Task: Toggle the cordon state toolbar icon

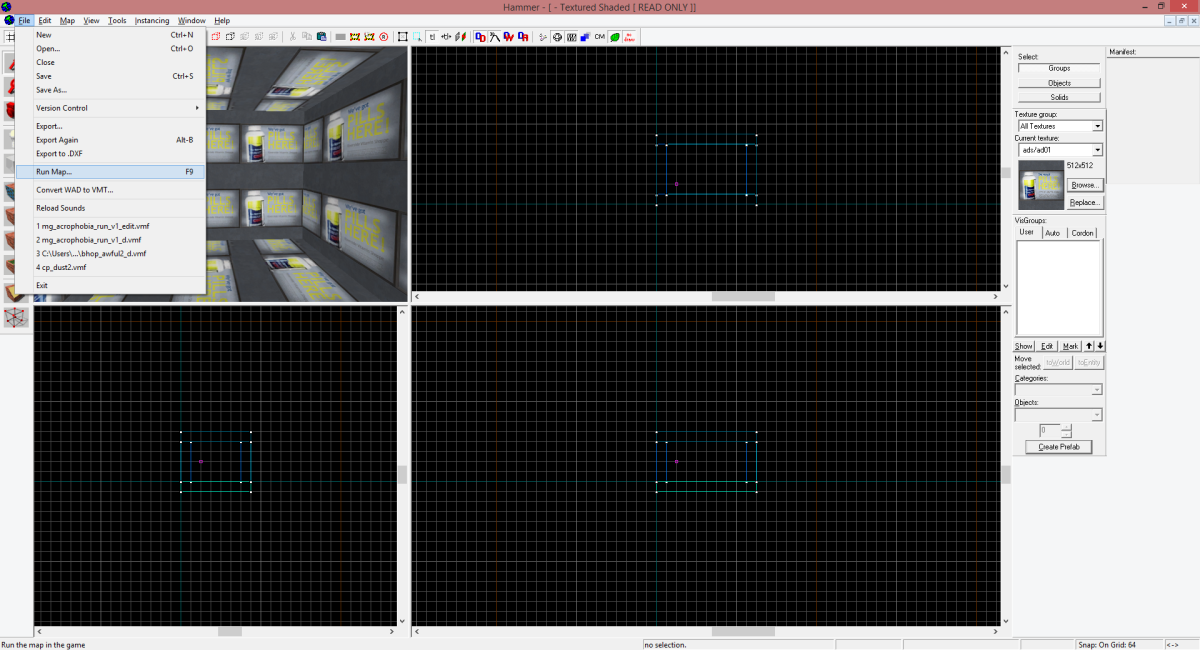Action: coord(355,37)
